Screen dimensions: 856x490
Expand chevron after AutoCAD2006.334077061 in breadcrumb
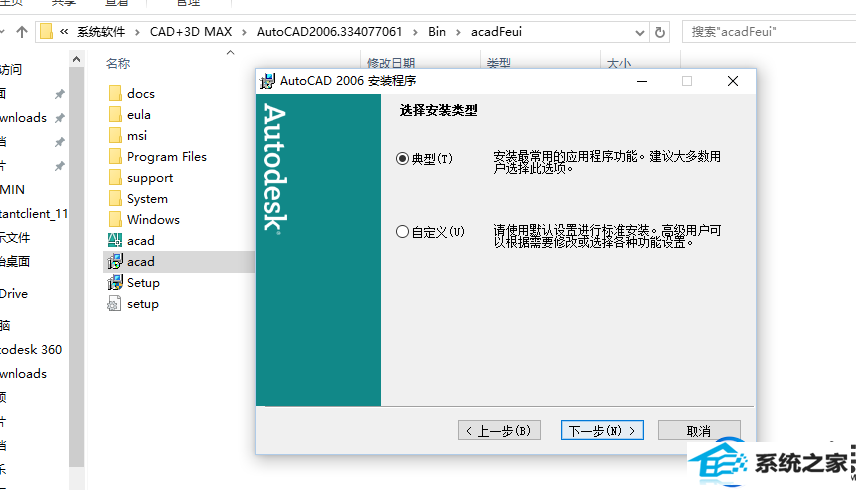(415, 32)
